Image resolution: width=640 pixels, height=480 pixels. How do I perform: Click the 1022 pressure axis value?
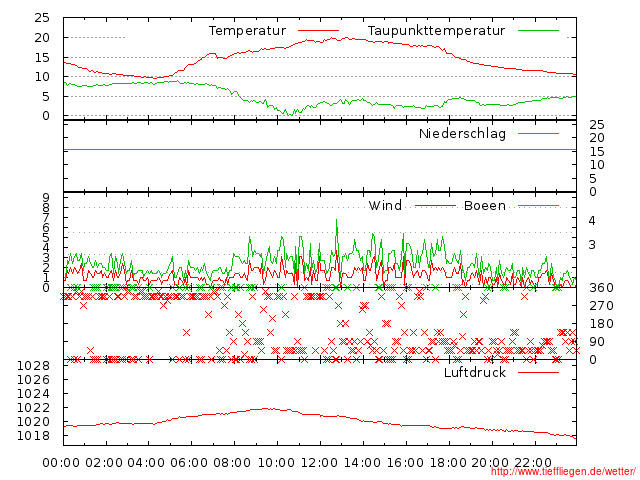coord(33,408)
